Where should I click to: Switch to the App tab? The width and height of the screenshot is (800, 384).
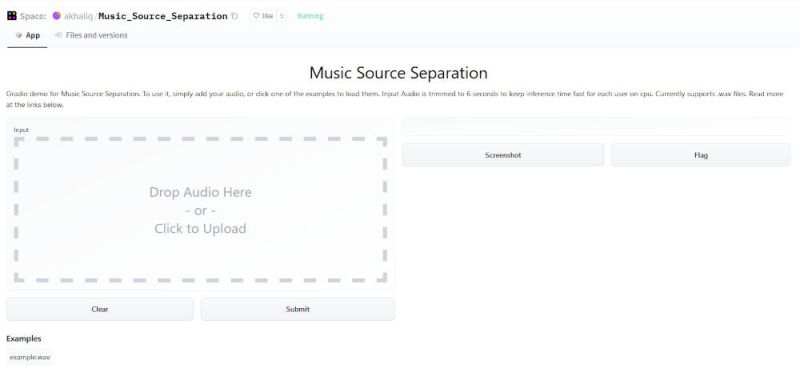tap(28, 36)
